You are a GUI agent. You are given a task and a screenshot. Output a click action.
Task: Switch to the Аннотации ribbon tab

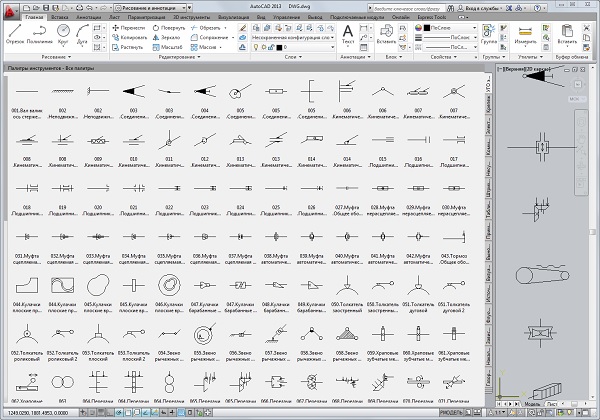(x=89, y=18)
